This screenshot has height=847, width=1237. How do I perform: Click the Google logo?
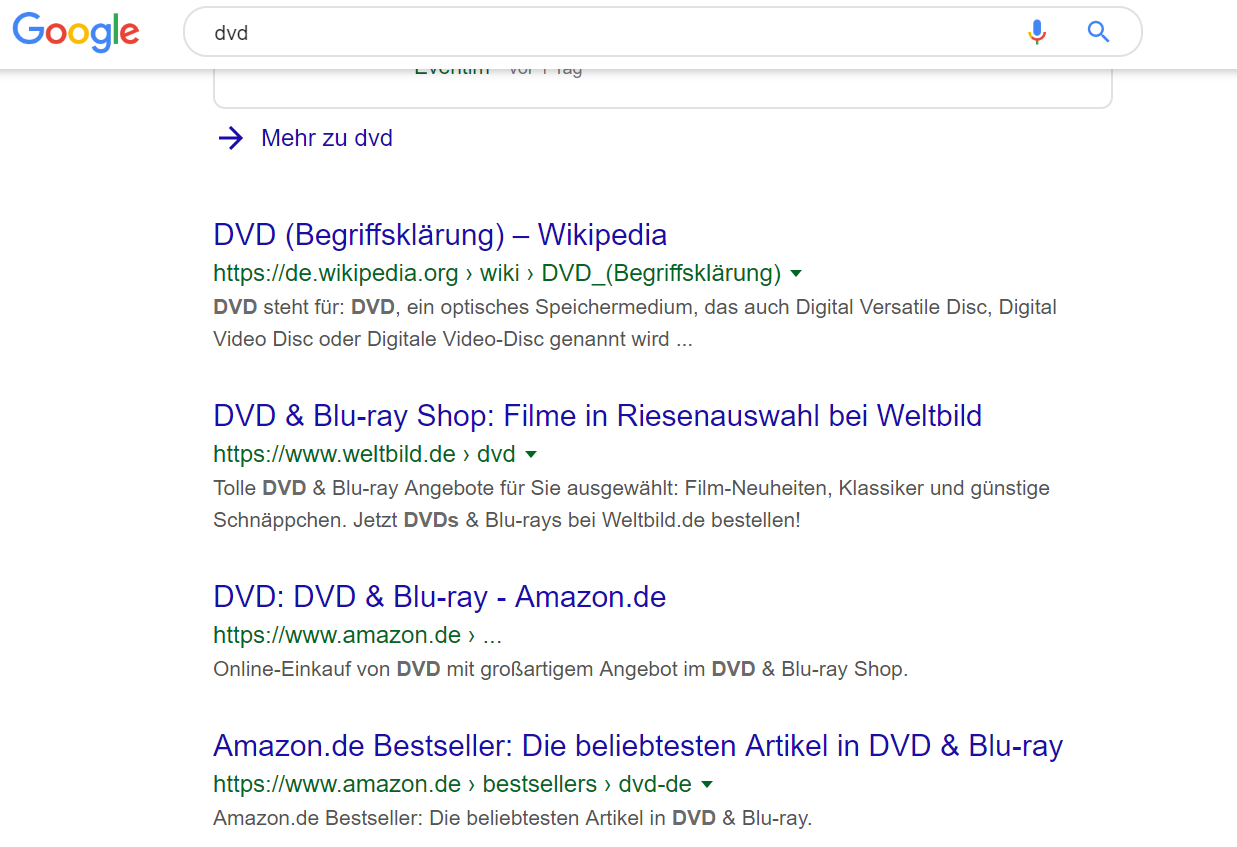point(75,31)
